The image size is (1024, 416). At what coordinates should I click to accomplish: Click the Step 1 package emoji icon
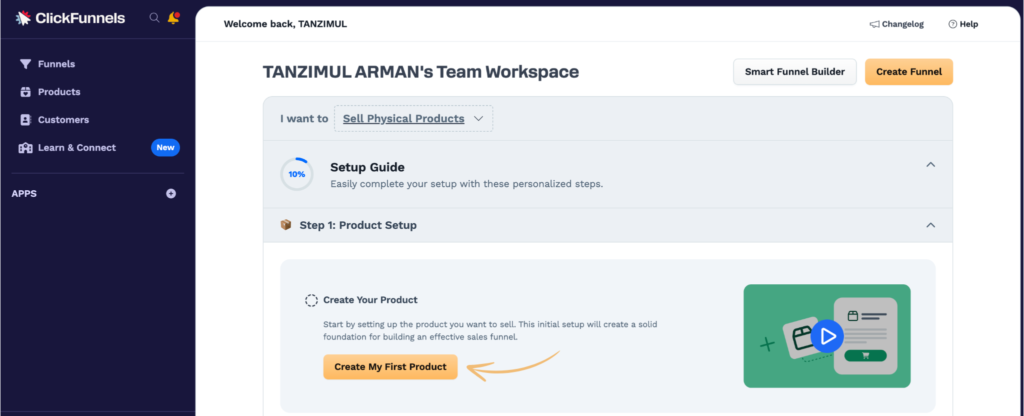pos(285,225)
